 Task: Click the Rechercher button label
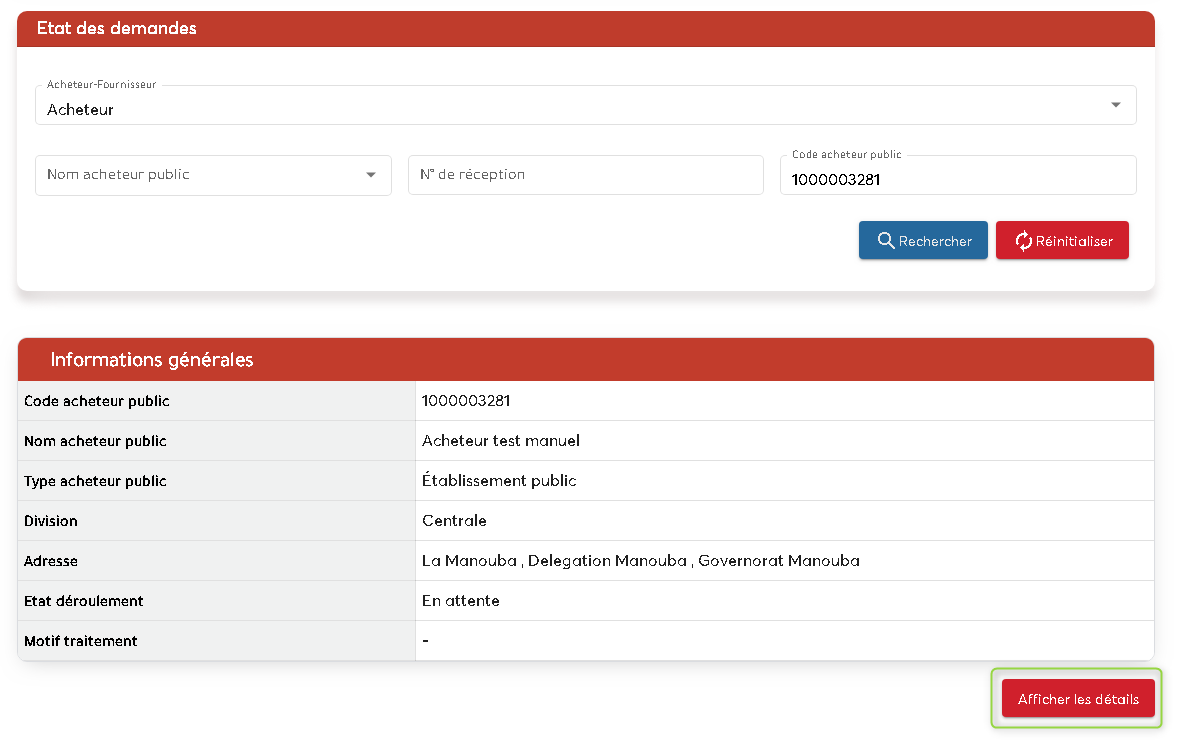click(x=935, y=241)
